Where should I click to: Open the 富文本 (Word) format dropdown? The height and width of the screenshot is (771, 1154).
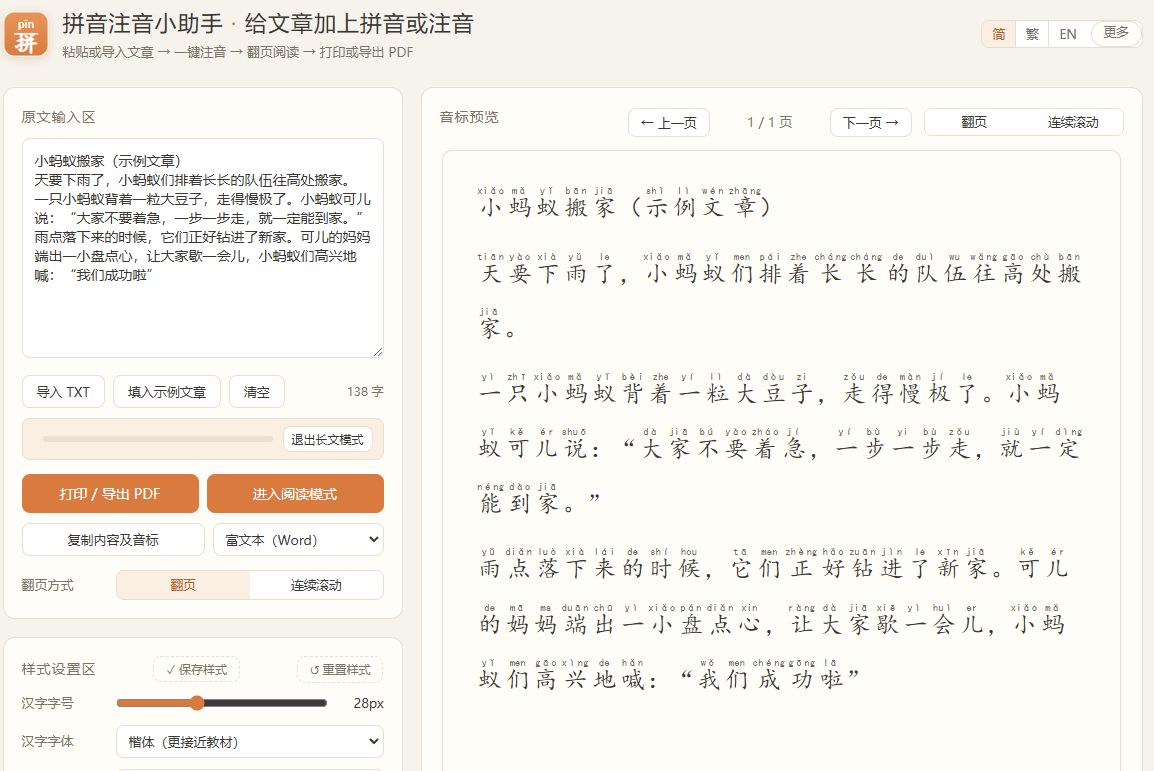pyautogui.click(x=298, y=540)
